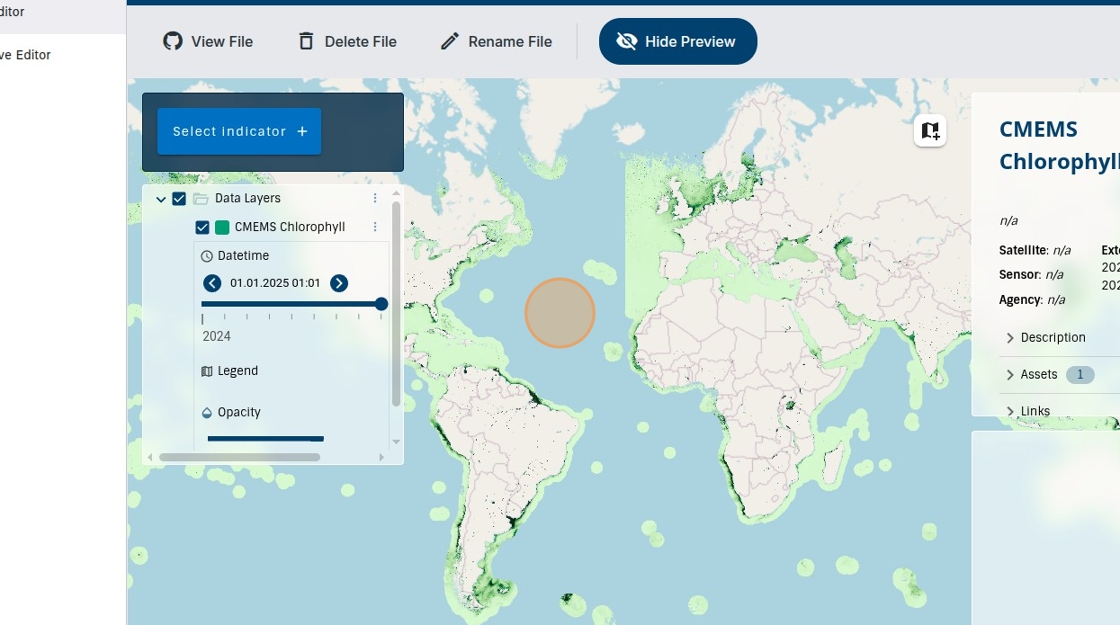Image resolution: width=1120 pixels, height=625 pixels.
Task: Click the datetime slider handle
Action: pos(381,304)
